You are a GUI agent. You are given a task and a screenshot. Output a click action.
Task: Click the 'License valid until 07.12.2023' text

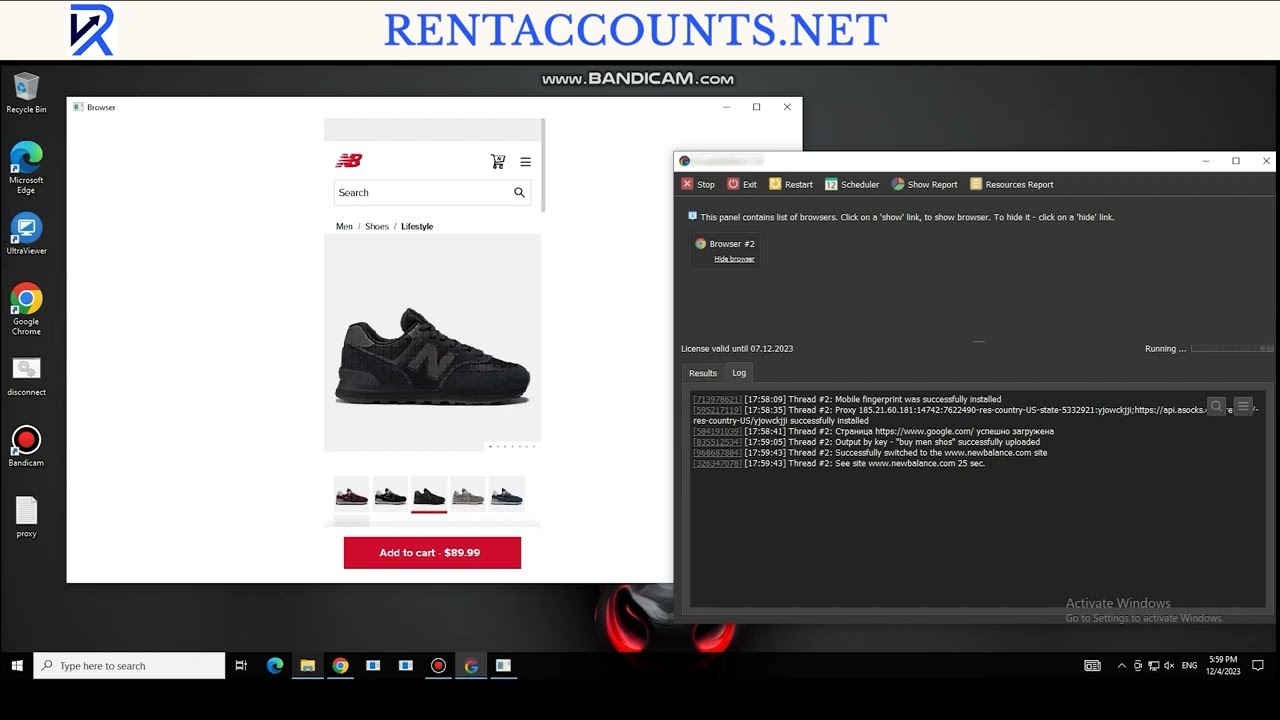click(x=737, y=348)
